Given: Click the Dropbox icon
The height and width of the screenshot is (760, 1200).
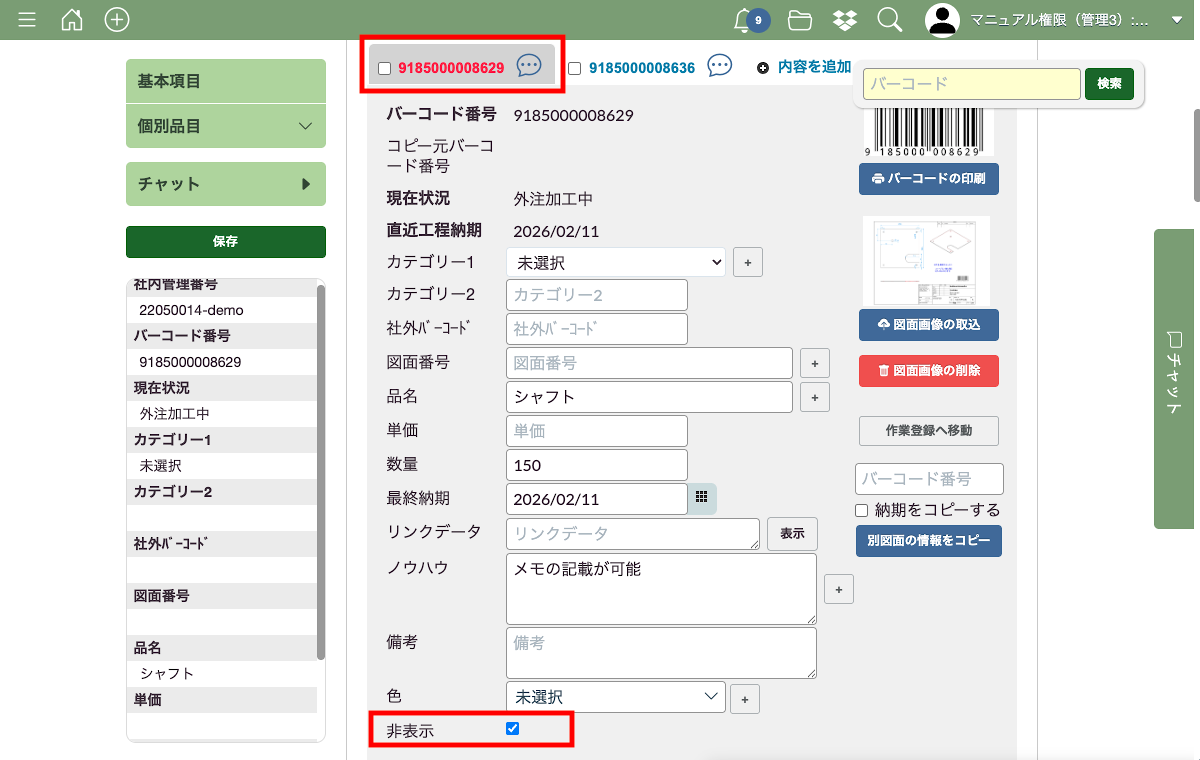Looking at the screenshot, I should pyautogui.click(x=845, y=20).
